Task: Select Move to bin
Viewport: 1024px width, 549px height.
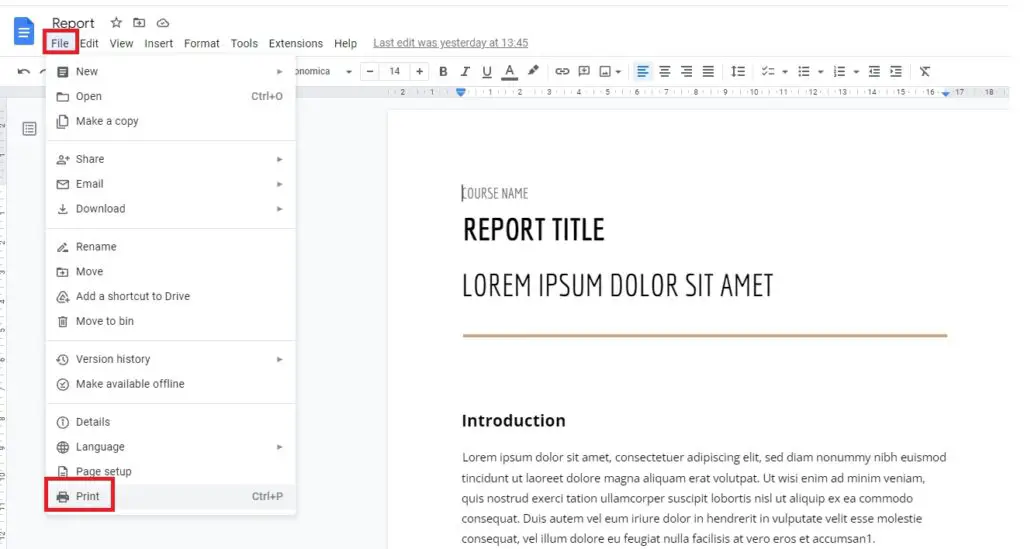Action: coord(170,321)
